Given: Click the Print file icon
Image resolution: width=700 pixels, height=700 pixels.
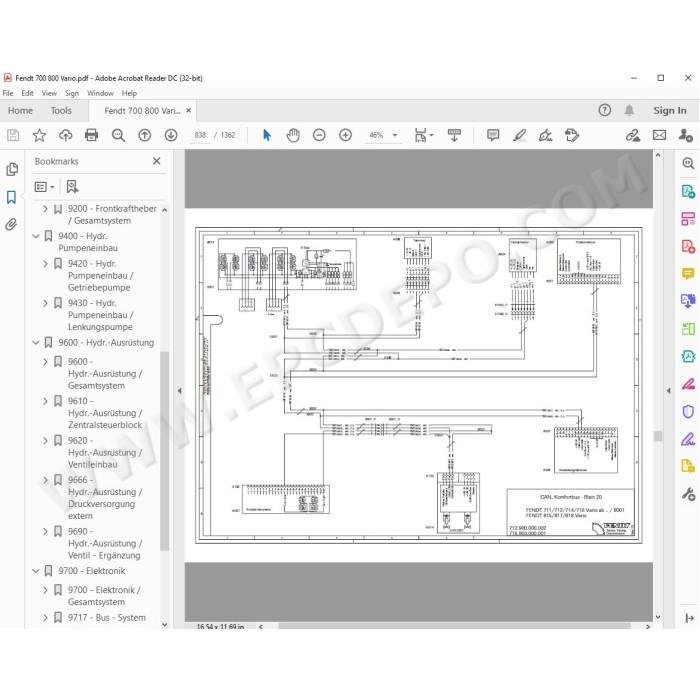Looking at the screenshot, I should coord(92,135).
